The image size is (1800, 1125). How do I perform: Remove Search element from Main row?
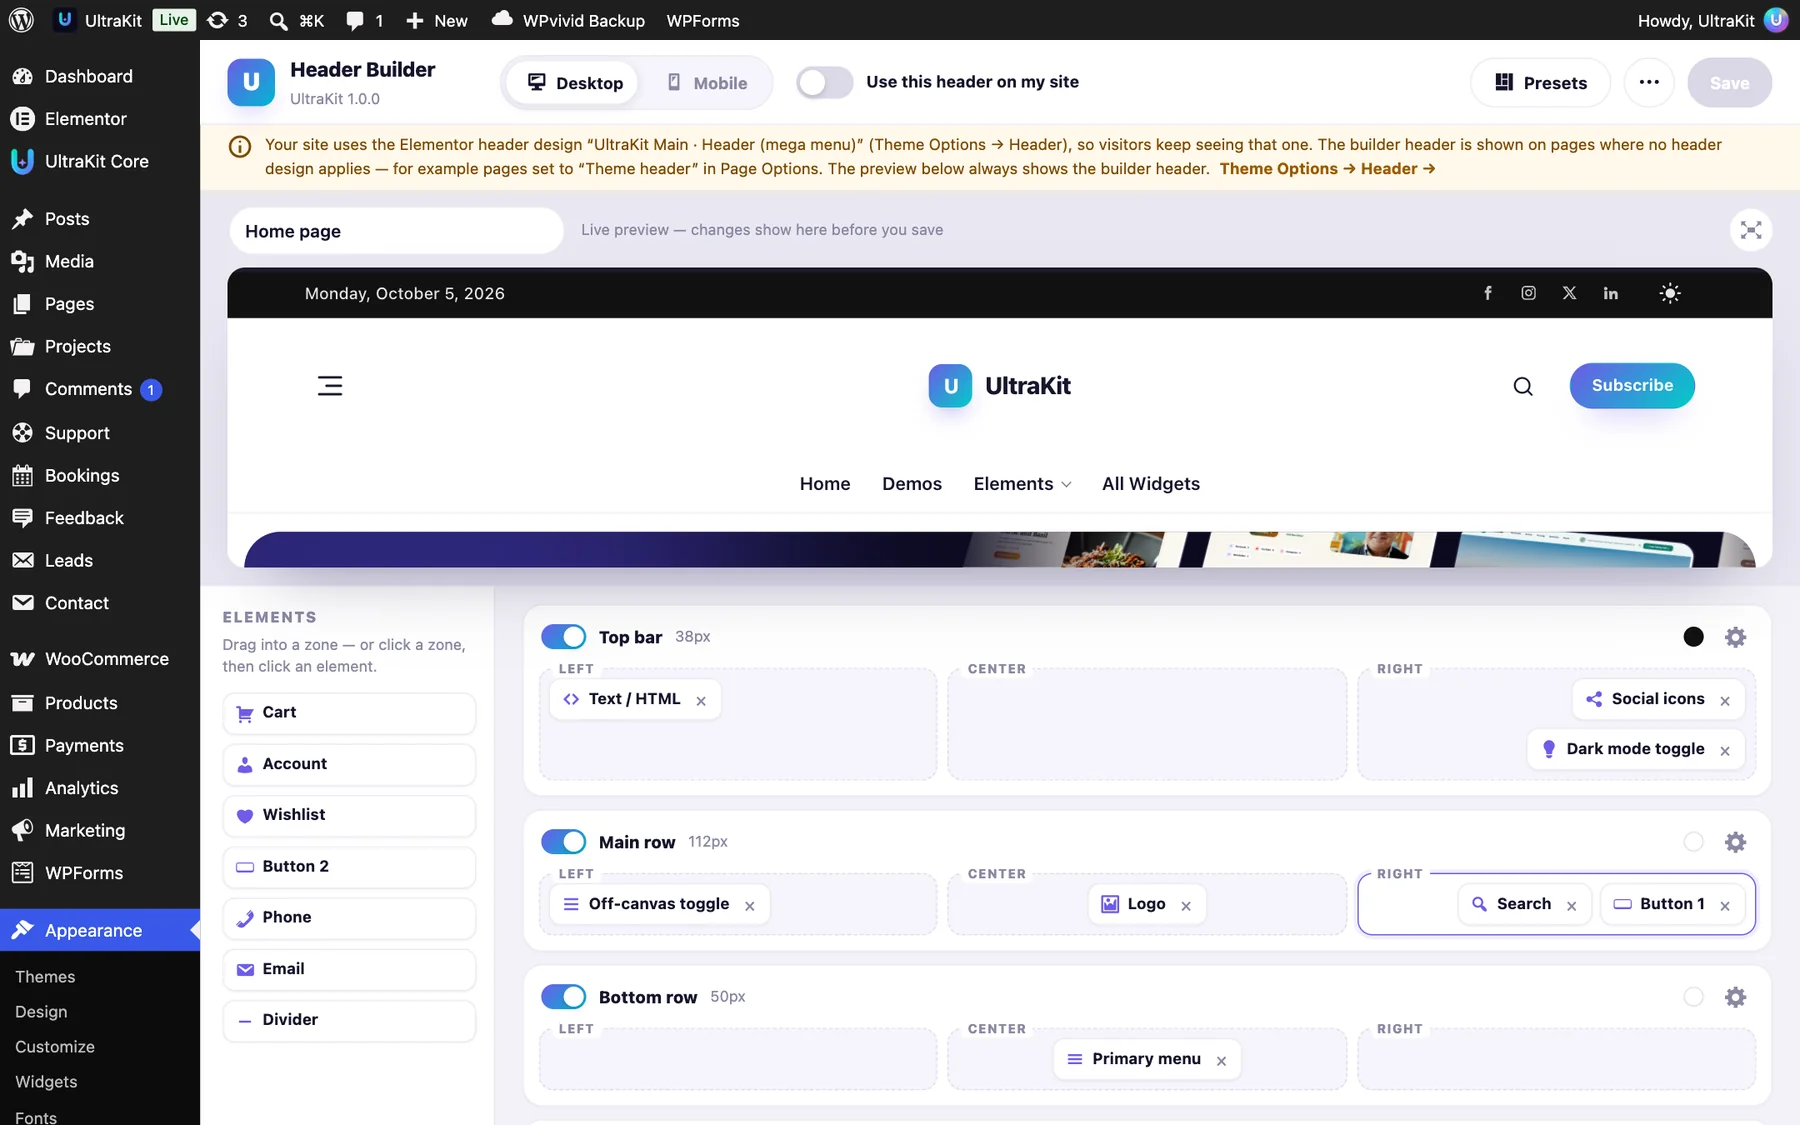[1571, 905]
